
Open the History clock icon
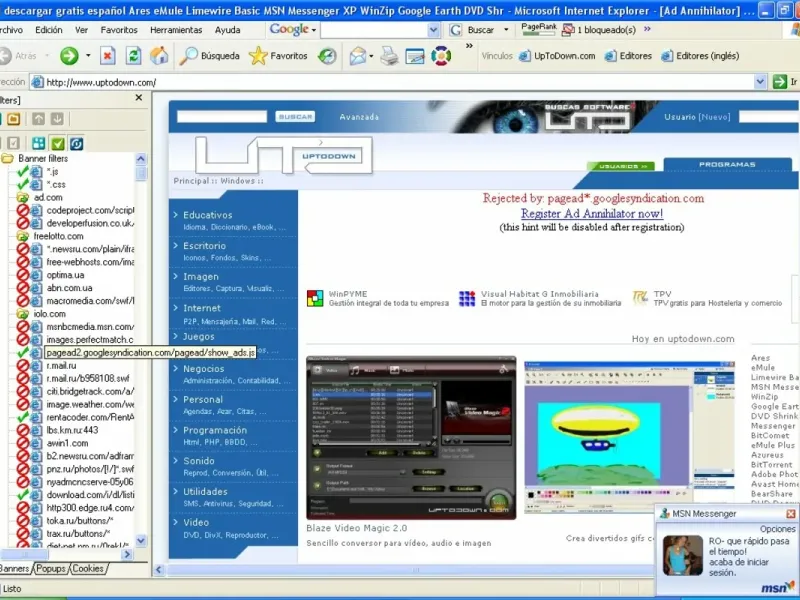(x=327, y=56)
